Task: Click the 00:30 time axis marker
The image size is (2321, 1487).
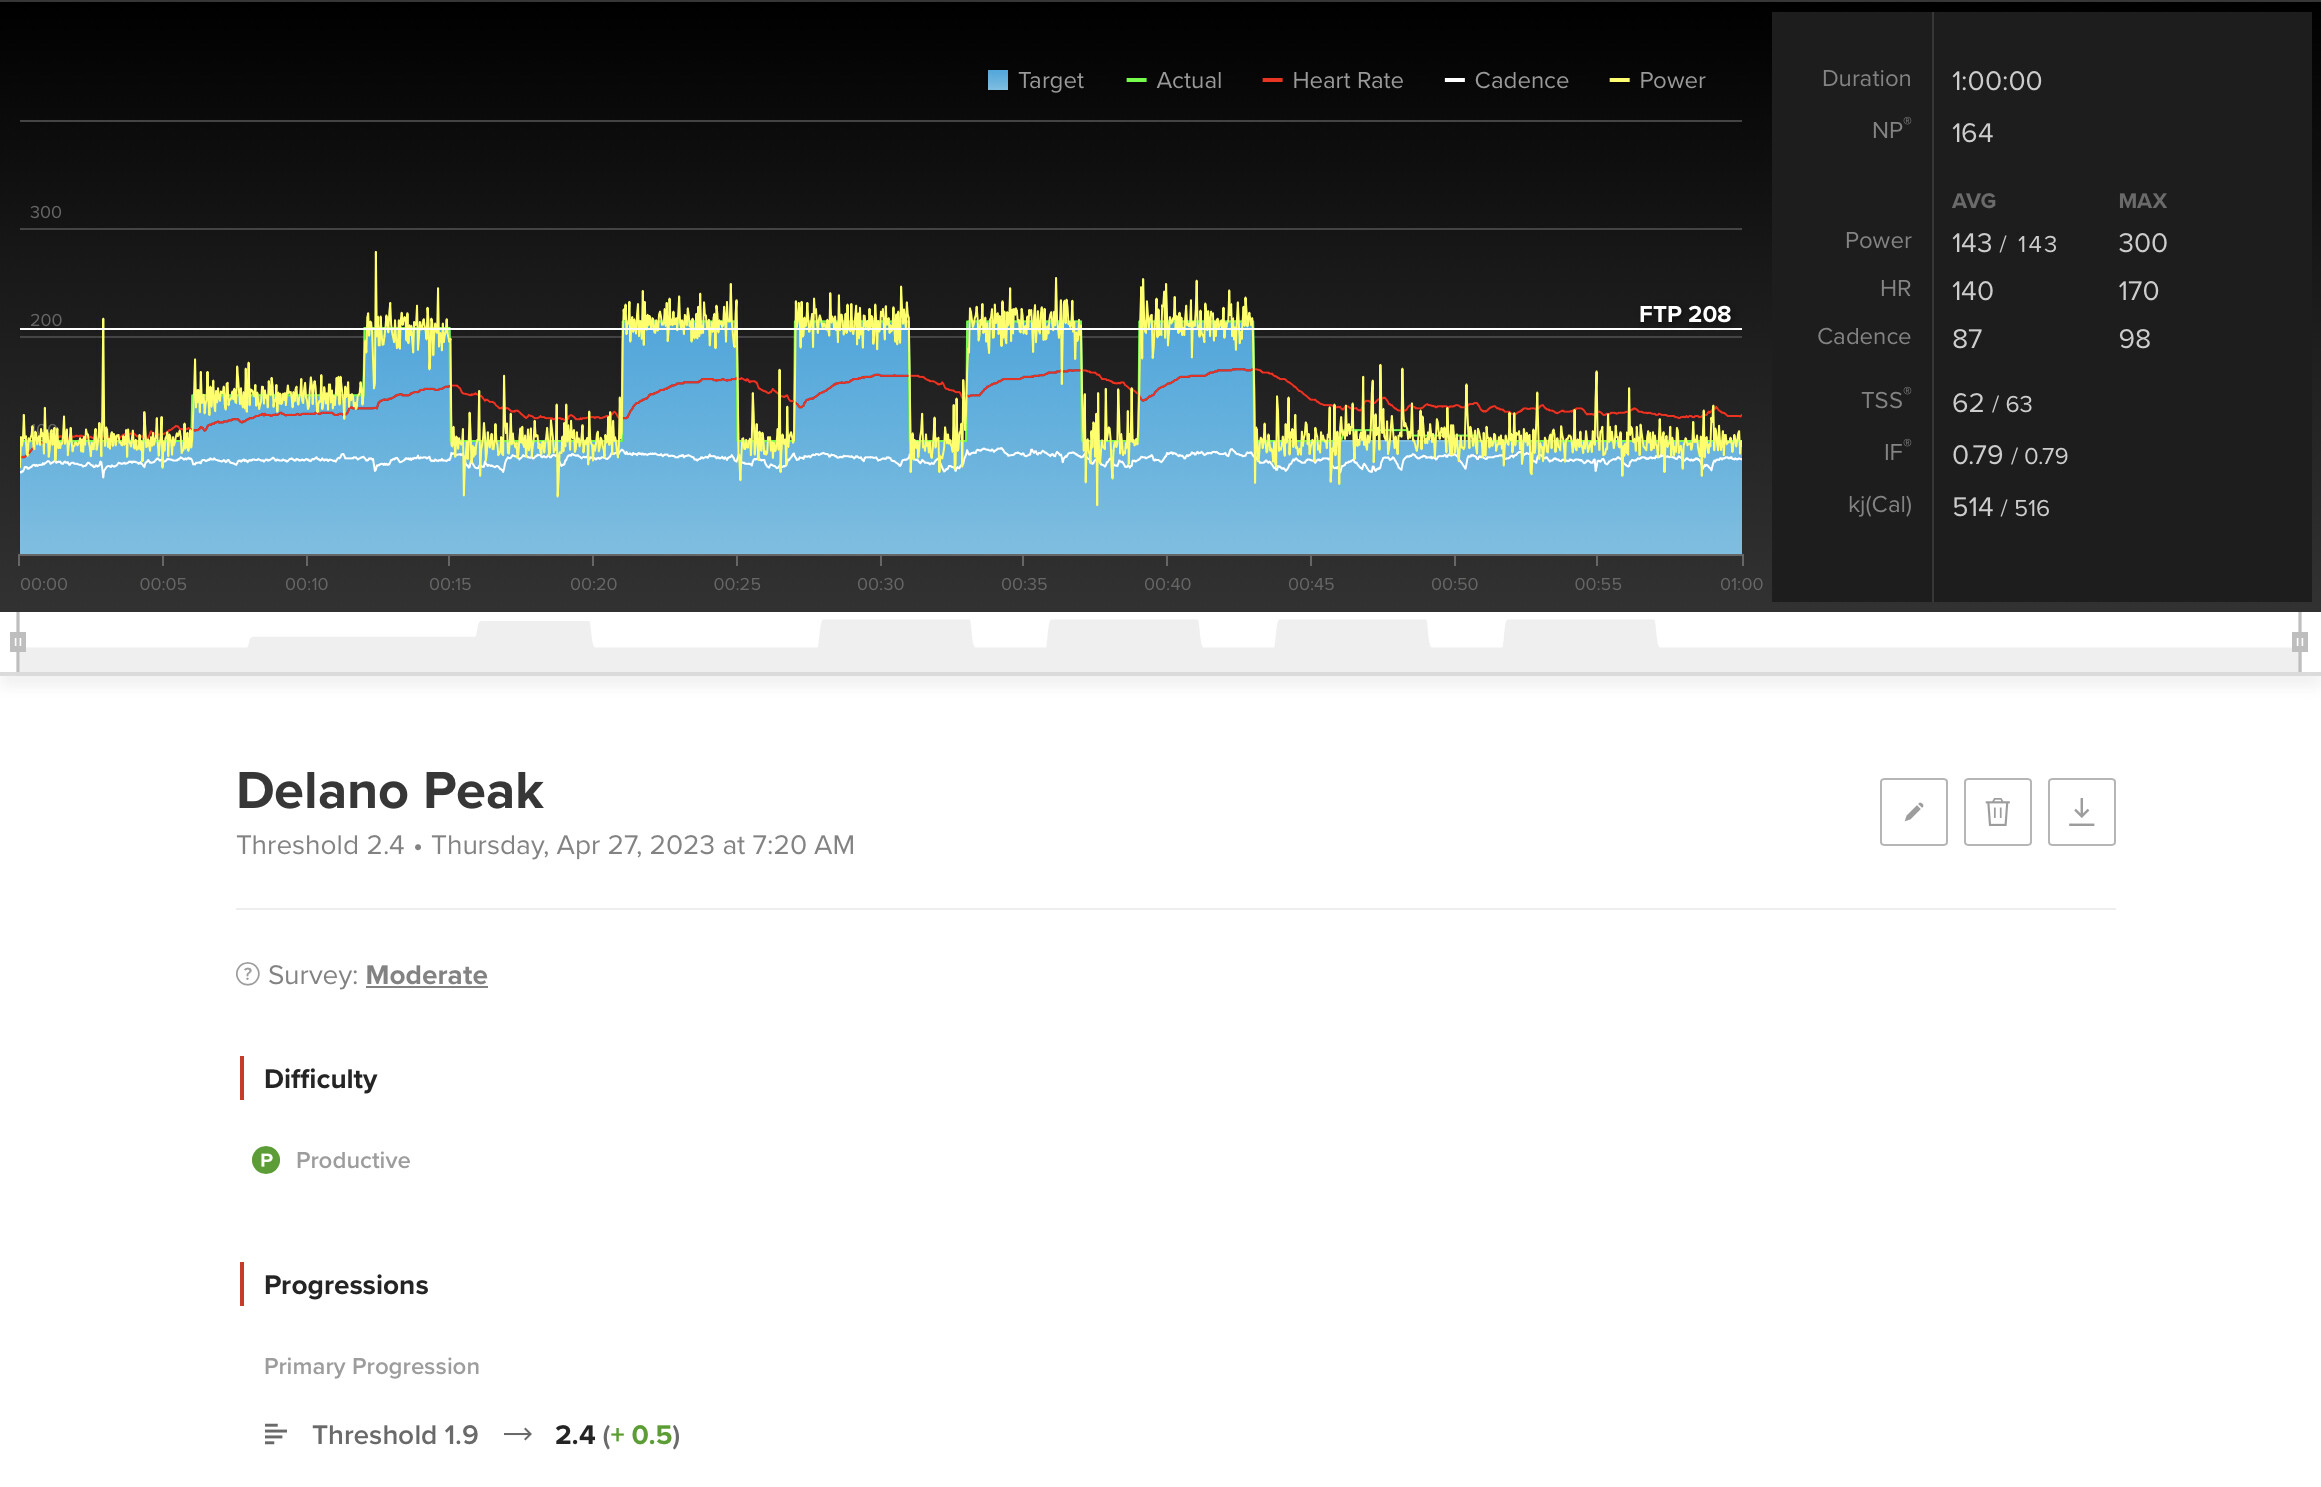Action: pyautogui.click(x=880, y=584)
